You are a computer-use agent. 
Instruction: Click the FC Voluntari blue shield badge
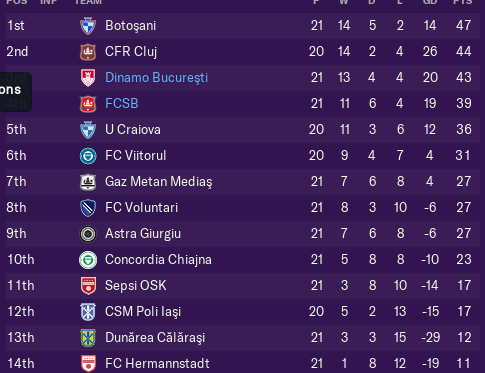[88, 208]
